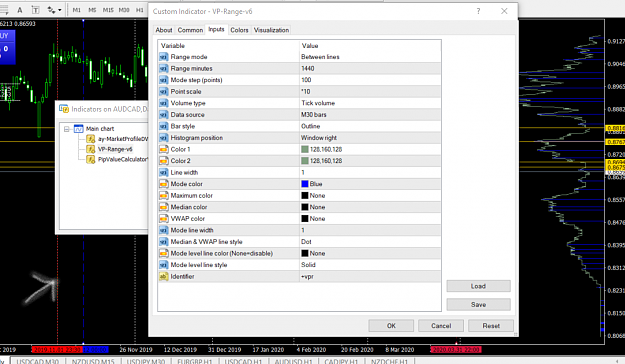Open the Visualization tab
The width and height of the screenshot is (625, 364).
271,30
